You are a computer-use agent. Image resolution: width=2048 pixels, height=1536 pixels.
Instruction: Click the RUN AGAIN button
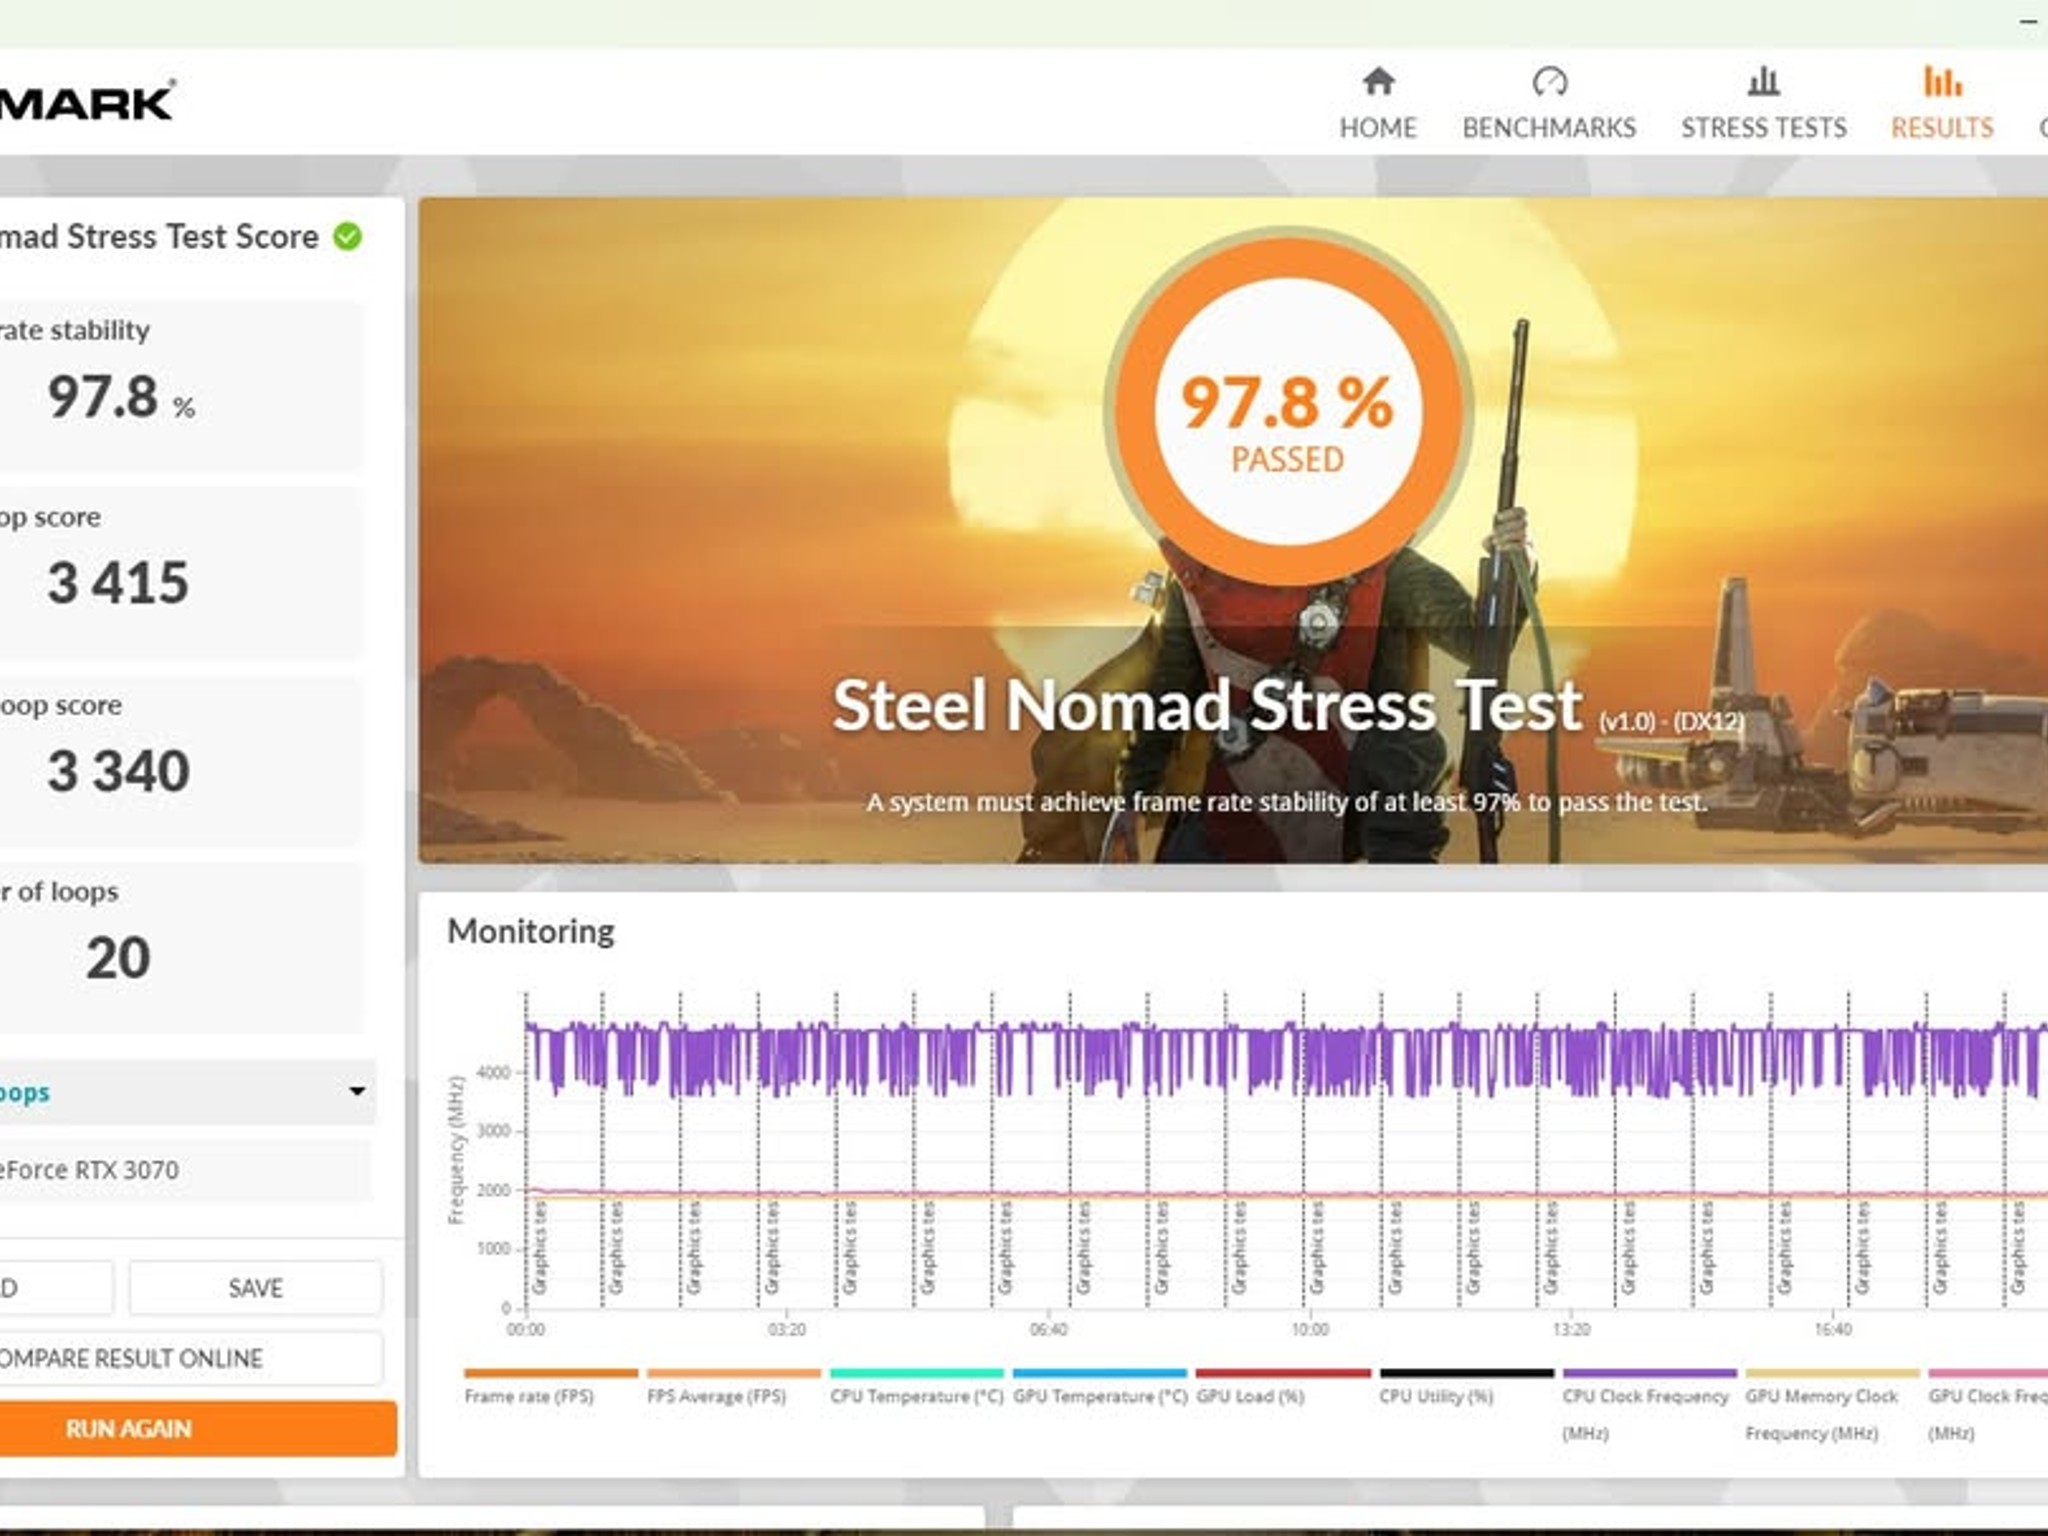(x=198, y=1428)
